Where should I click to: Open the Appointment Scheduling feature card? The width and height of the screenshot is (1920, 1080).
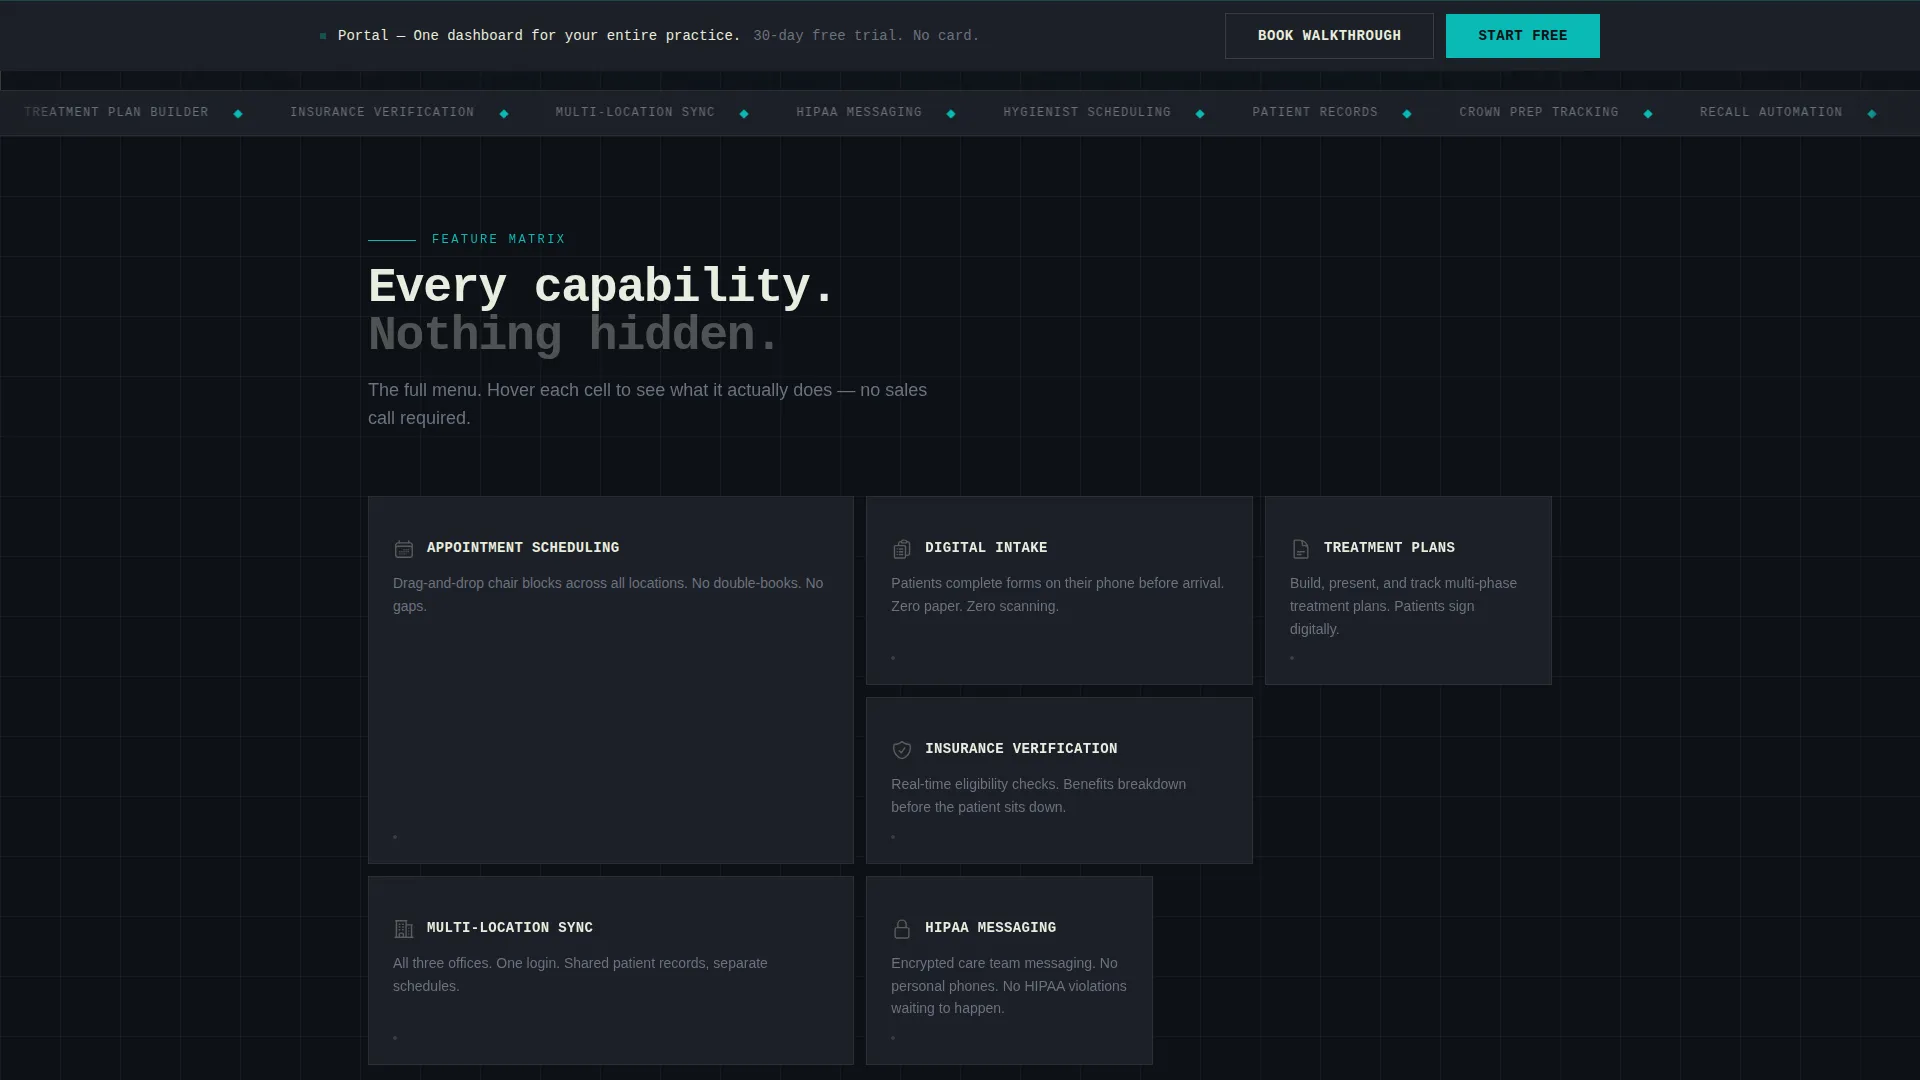[611, 680]
